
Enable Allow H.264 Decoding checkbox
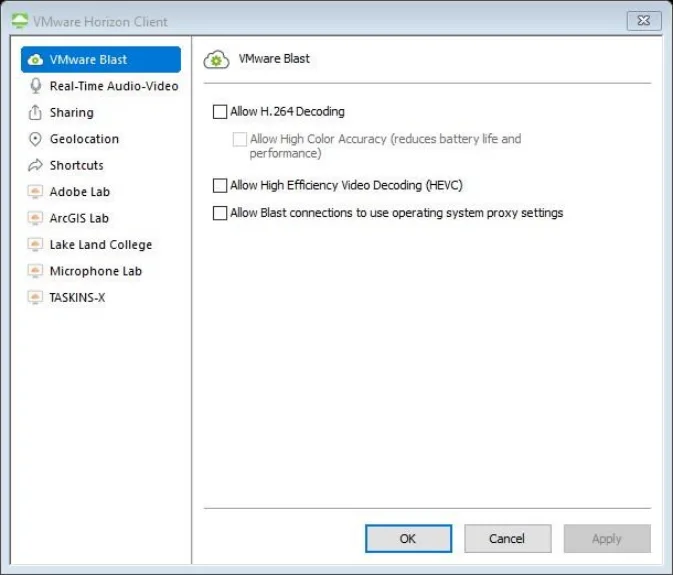point(220,112)
